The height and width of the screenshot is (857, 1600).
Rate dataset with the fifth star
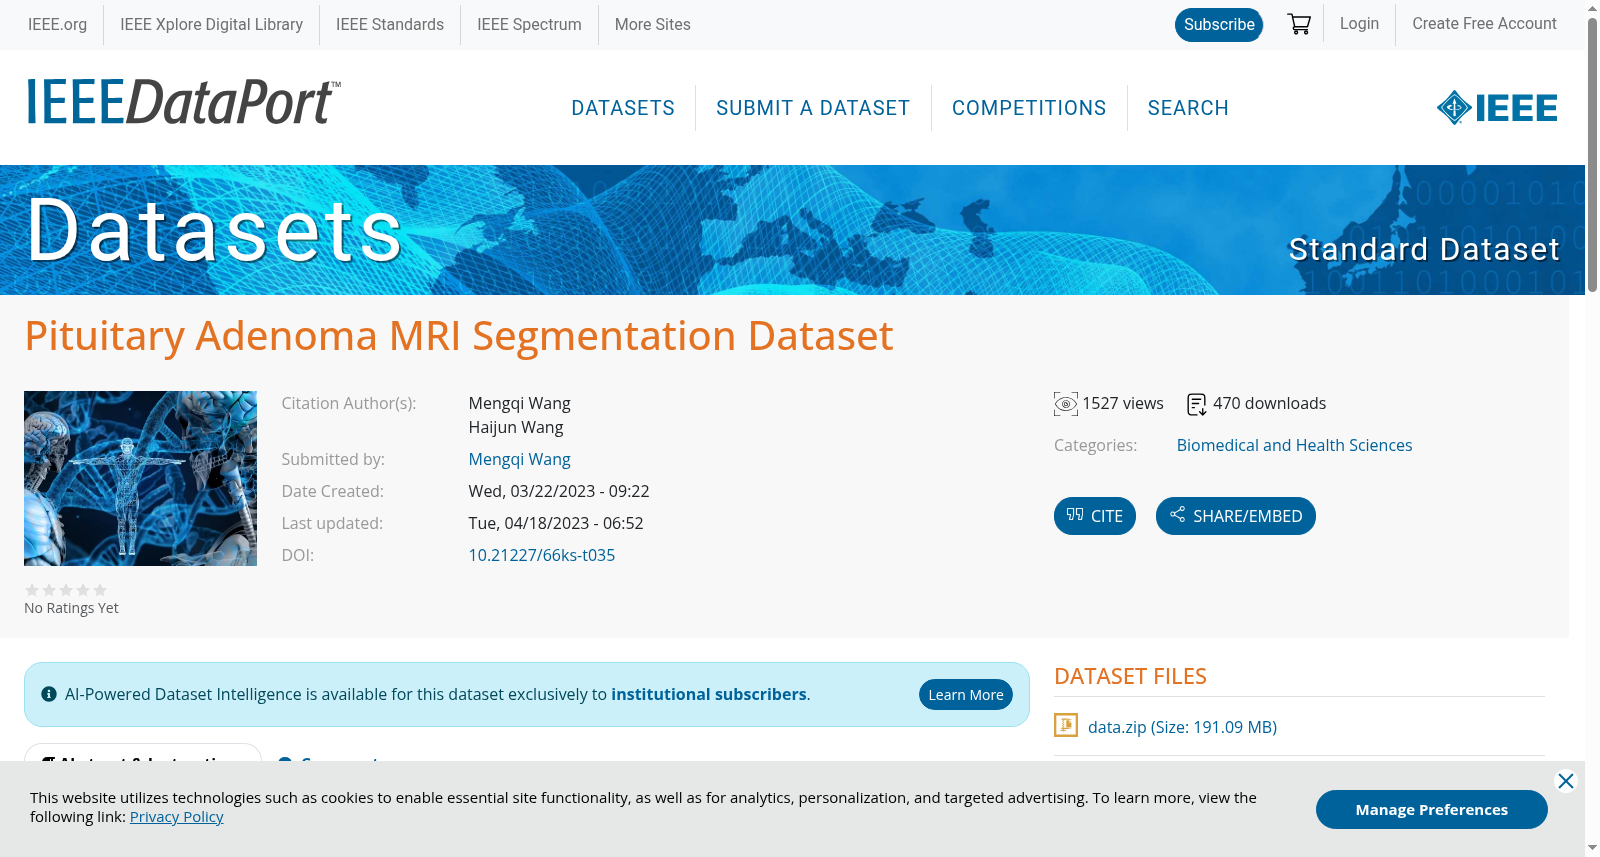tap(100, 590)
